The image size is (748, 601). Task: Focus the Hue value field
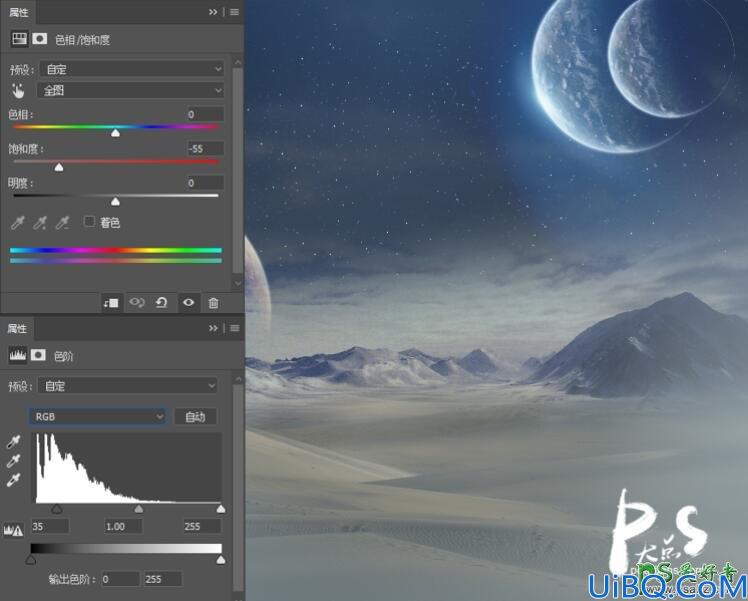(205, 114)
